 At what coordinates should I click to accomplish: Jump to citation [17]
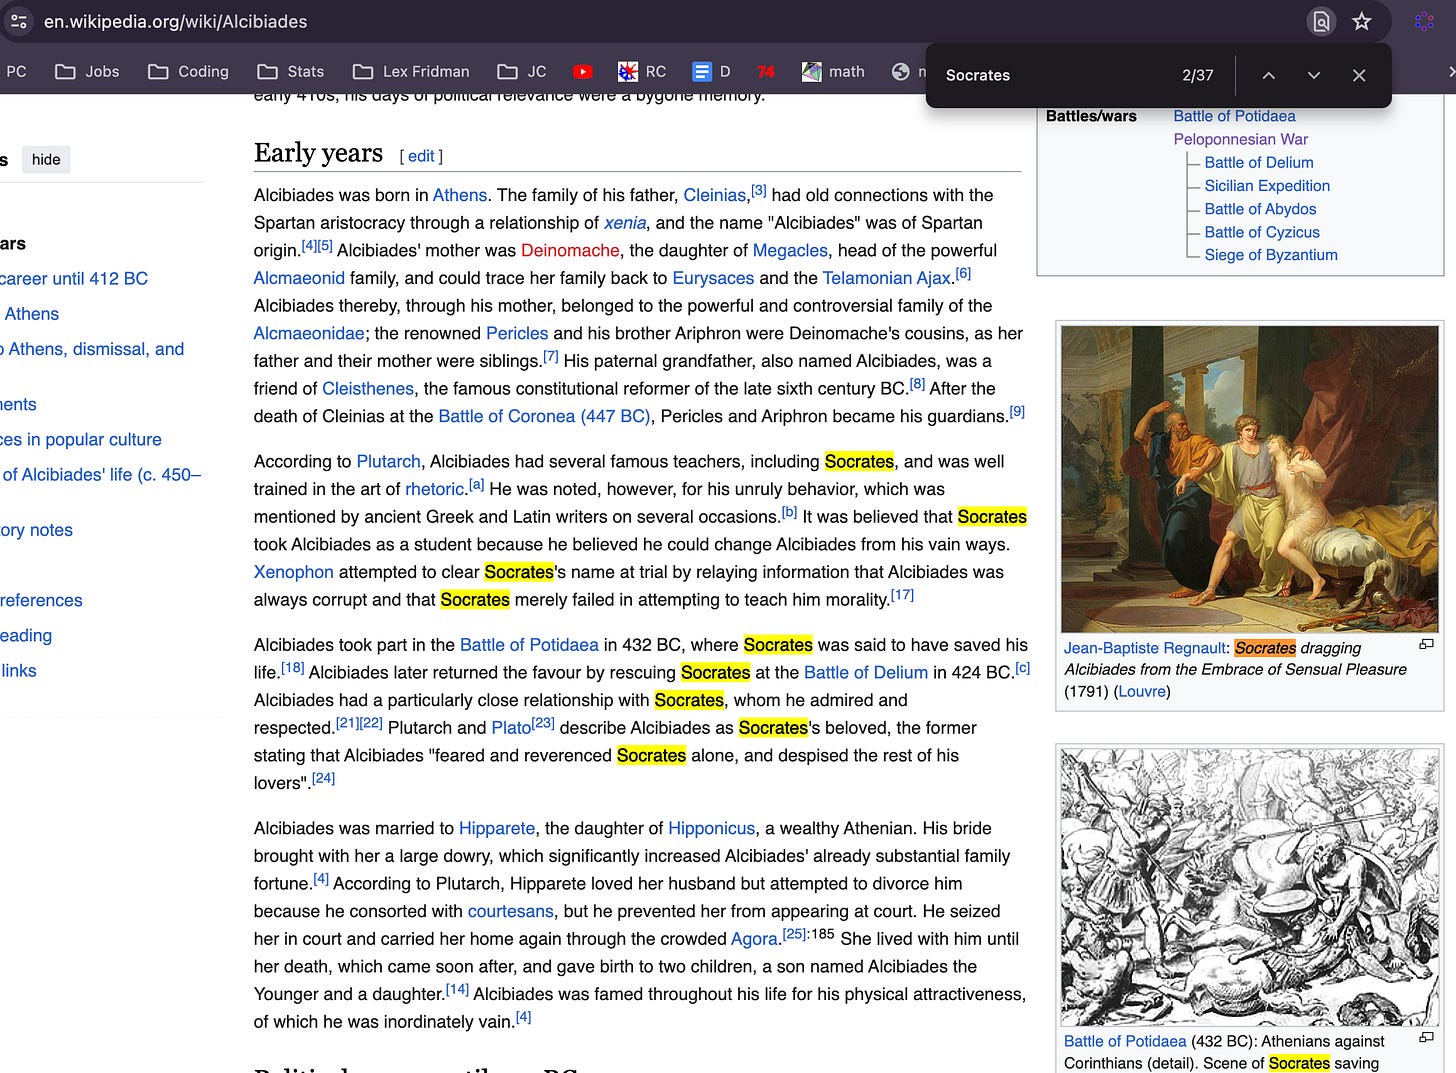[x=902, y=594]
